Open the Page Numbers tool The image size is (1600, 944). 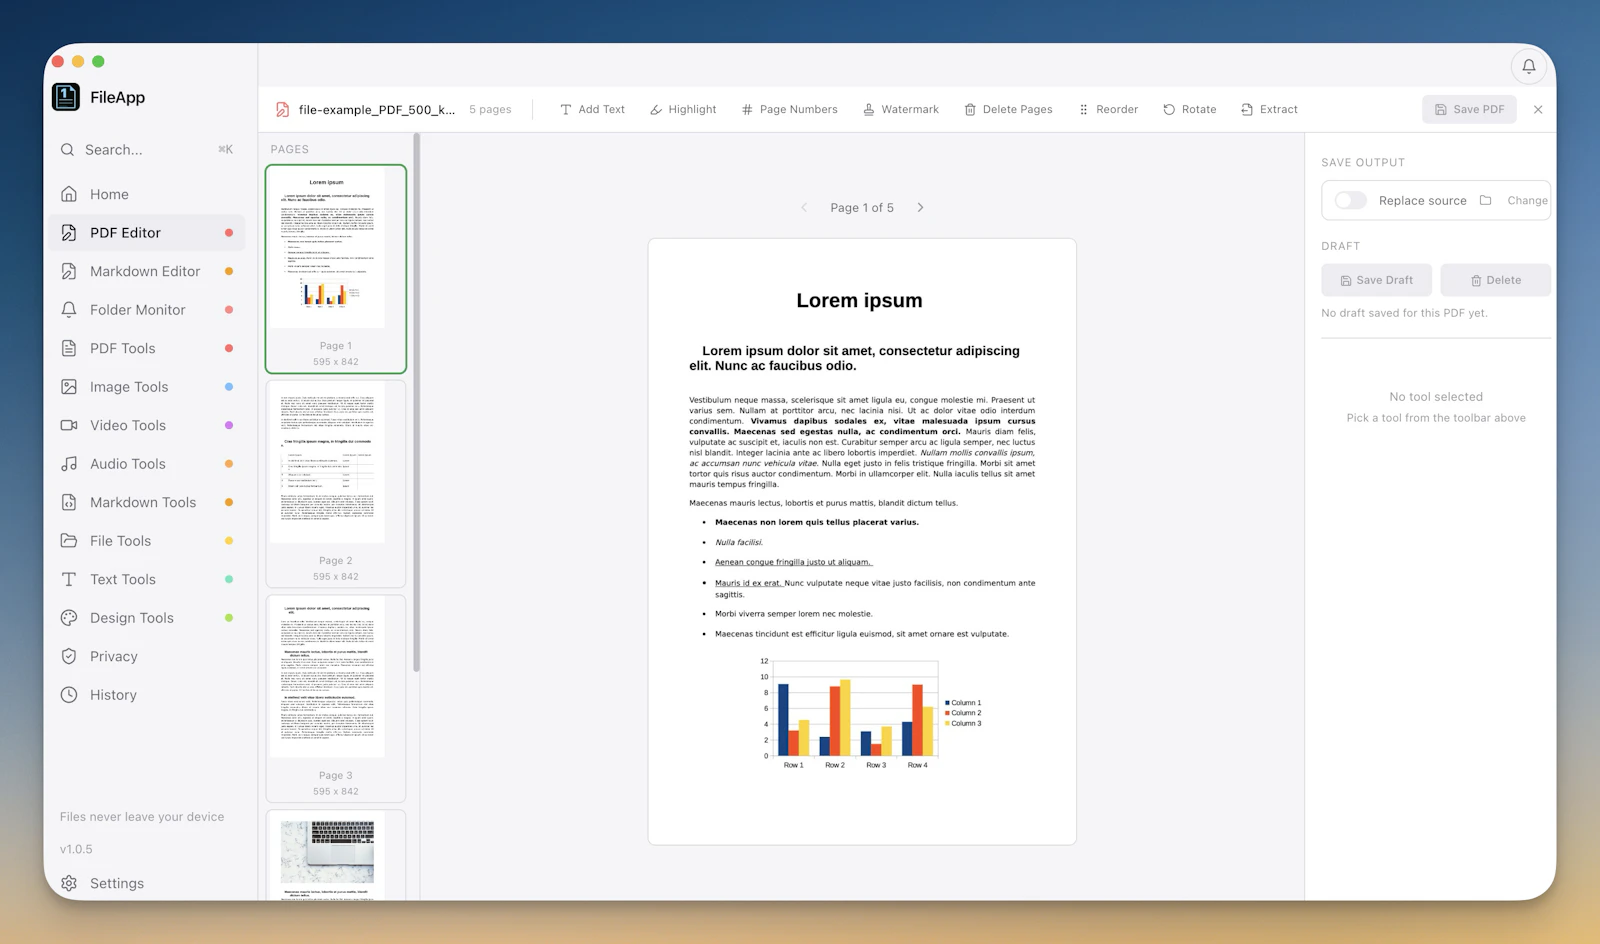[x=789, y=110]
